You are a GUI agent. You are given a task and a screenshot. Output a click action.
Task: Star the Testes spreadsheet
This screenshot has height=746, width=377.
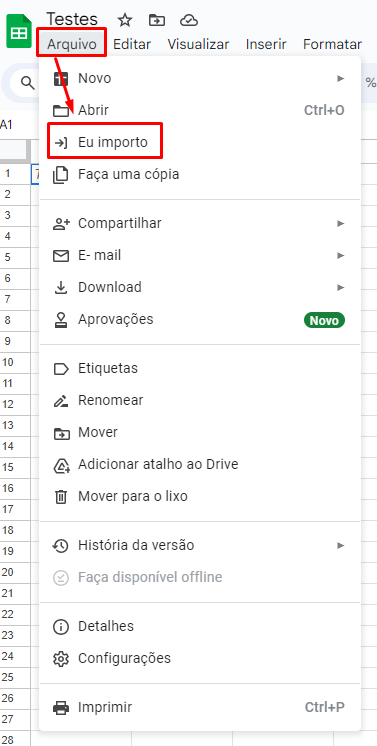[125, 20]
